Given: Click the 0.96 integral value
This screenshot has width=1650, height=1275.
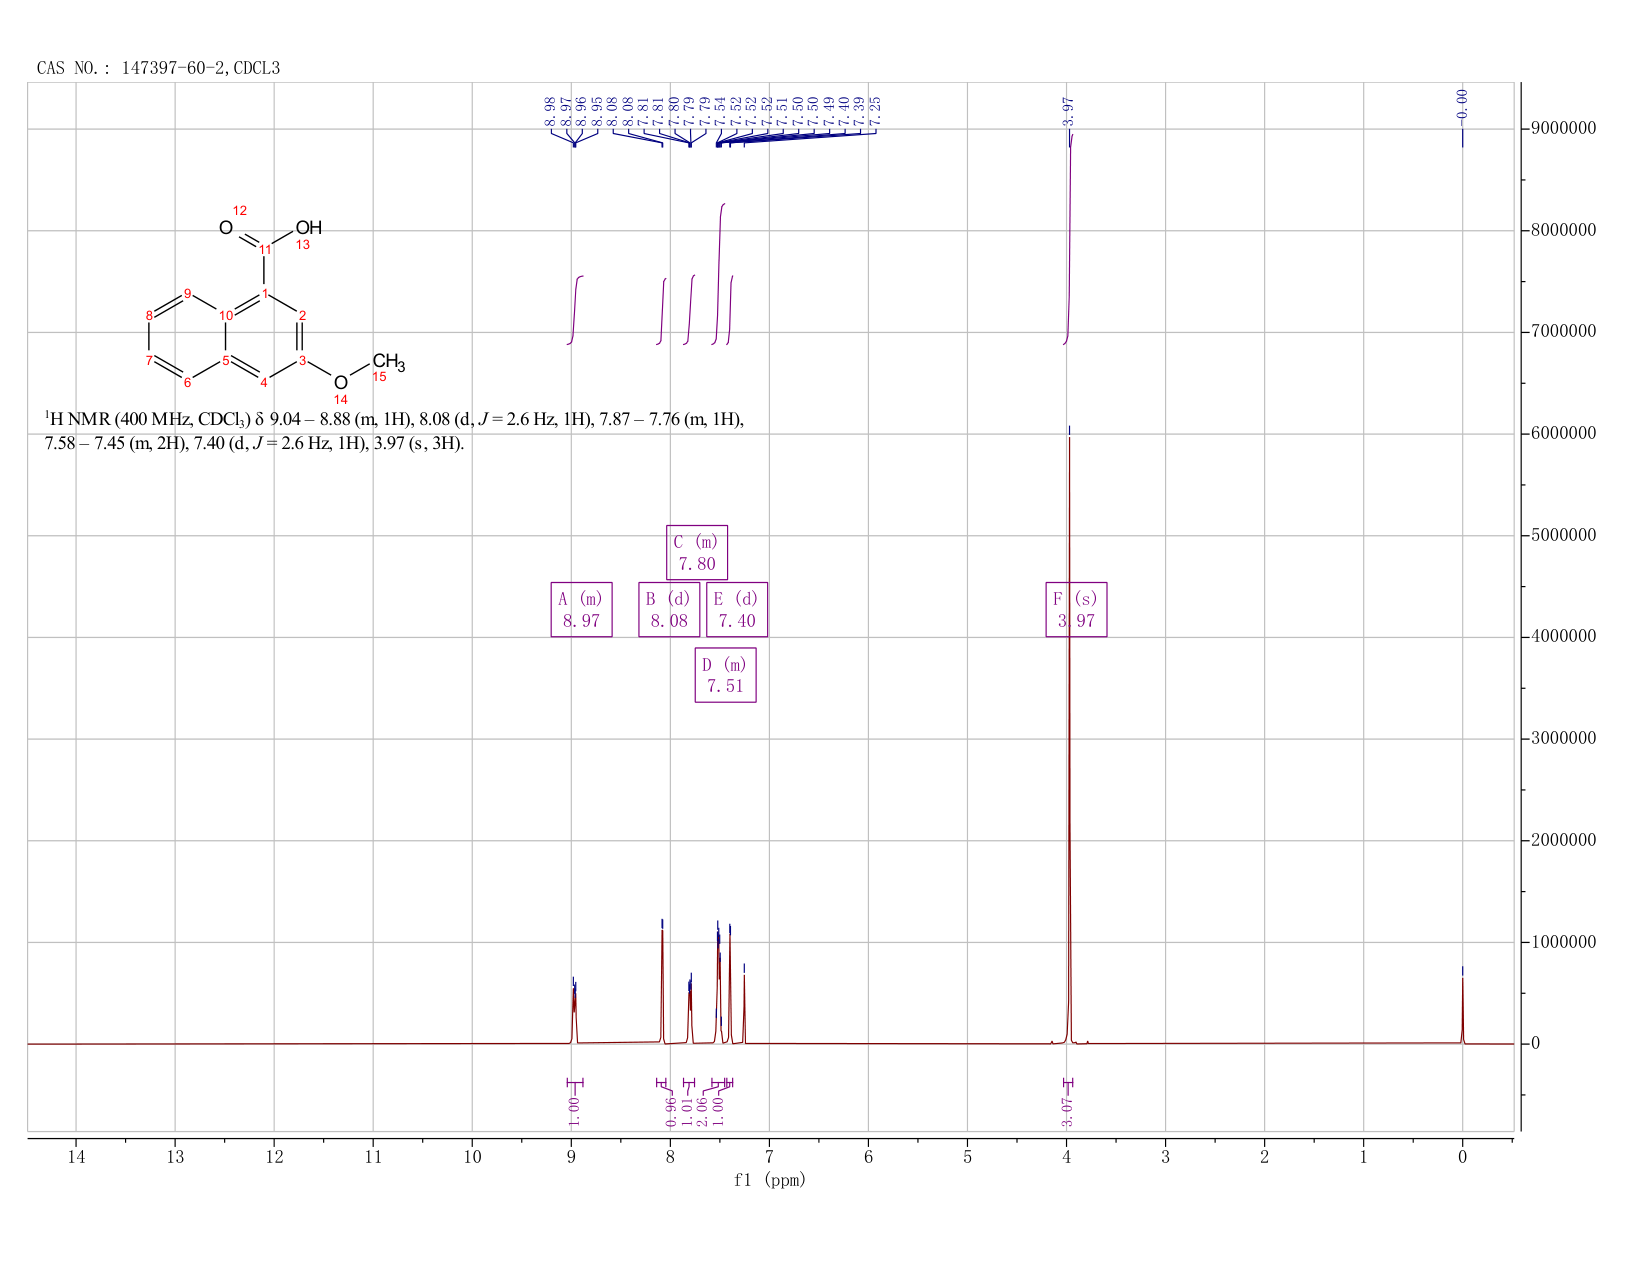Looking at the screenshot, I should 672,1111.
